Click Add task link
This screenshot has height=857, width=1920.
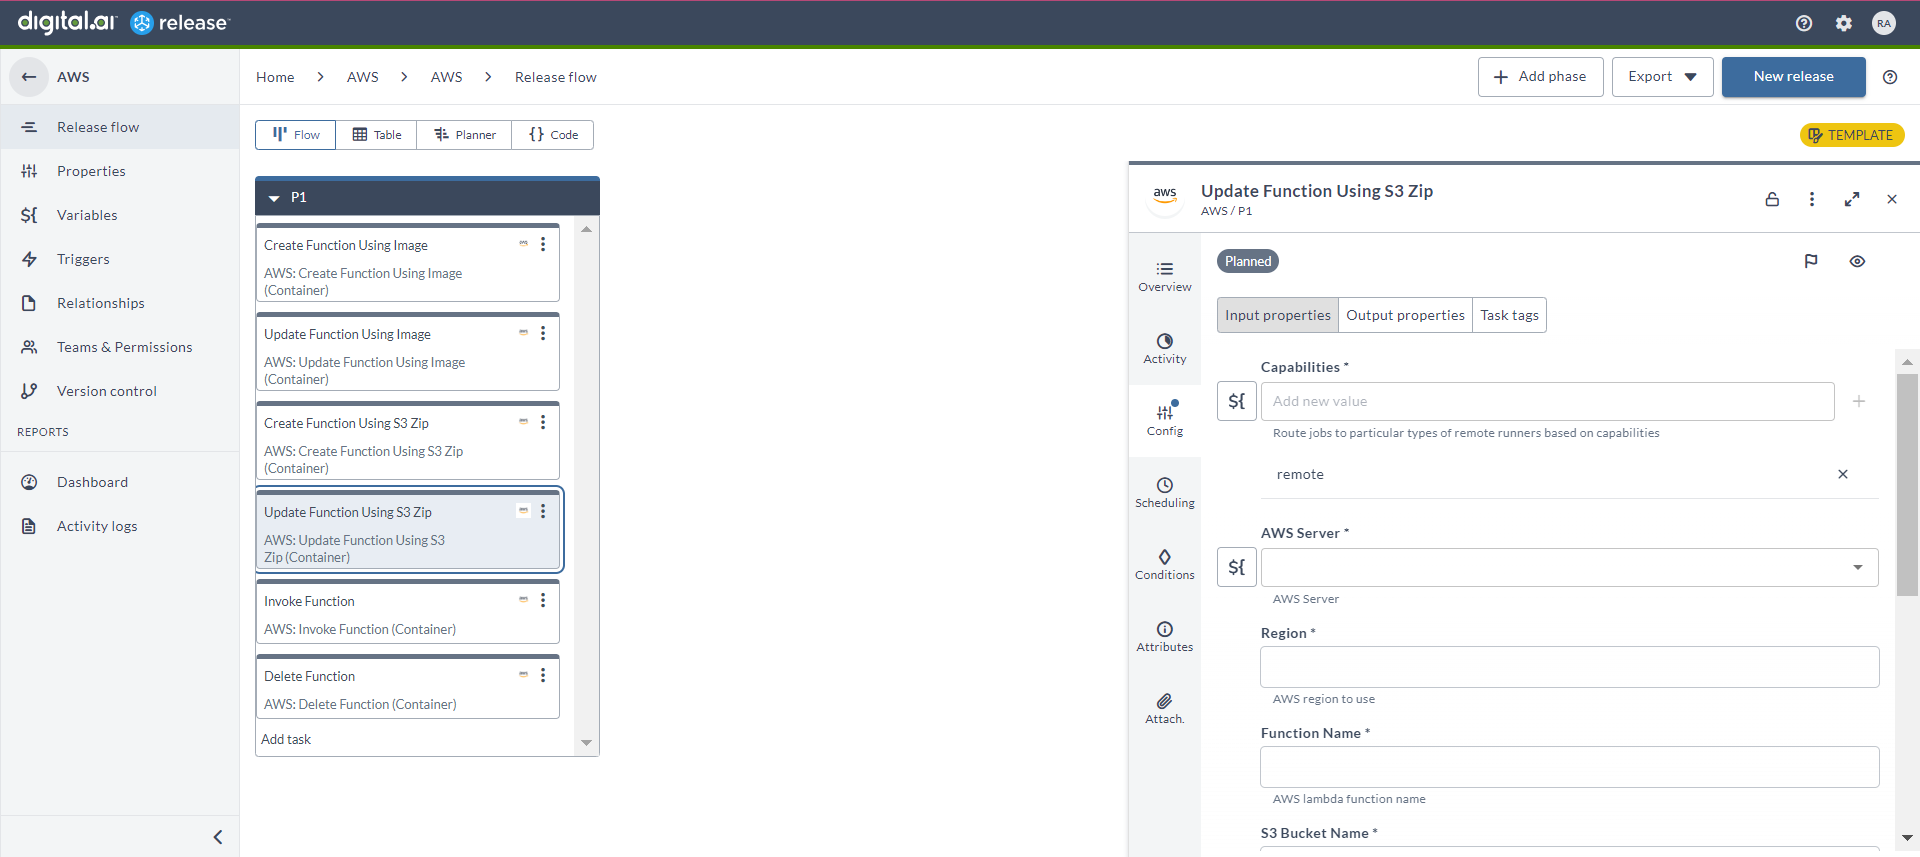point(286,739)
